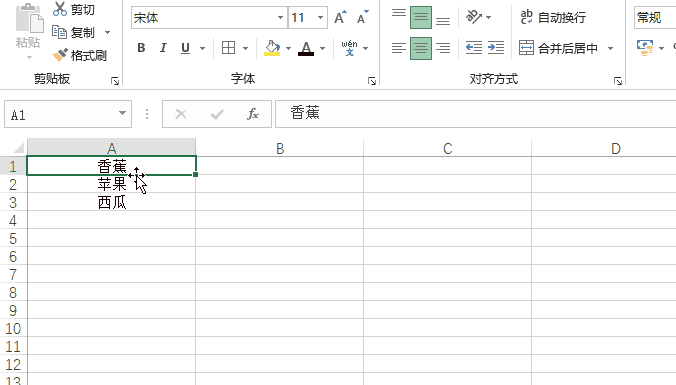Open the font name dropdown showing 宋体
Screen dimensions: 676x385
[x=280, y=18]
